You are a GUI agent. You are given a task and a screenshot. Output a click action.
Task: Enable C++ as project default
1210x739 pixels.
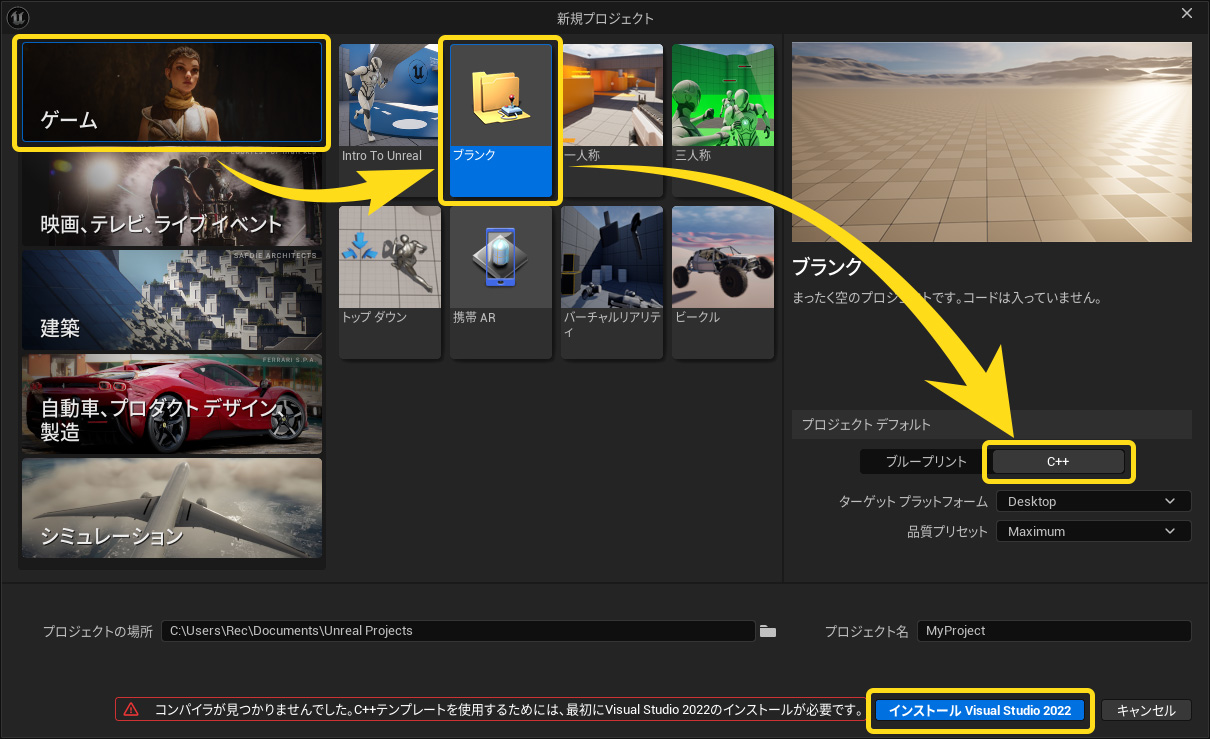pyautogui.click(x=1058, y=461)
